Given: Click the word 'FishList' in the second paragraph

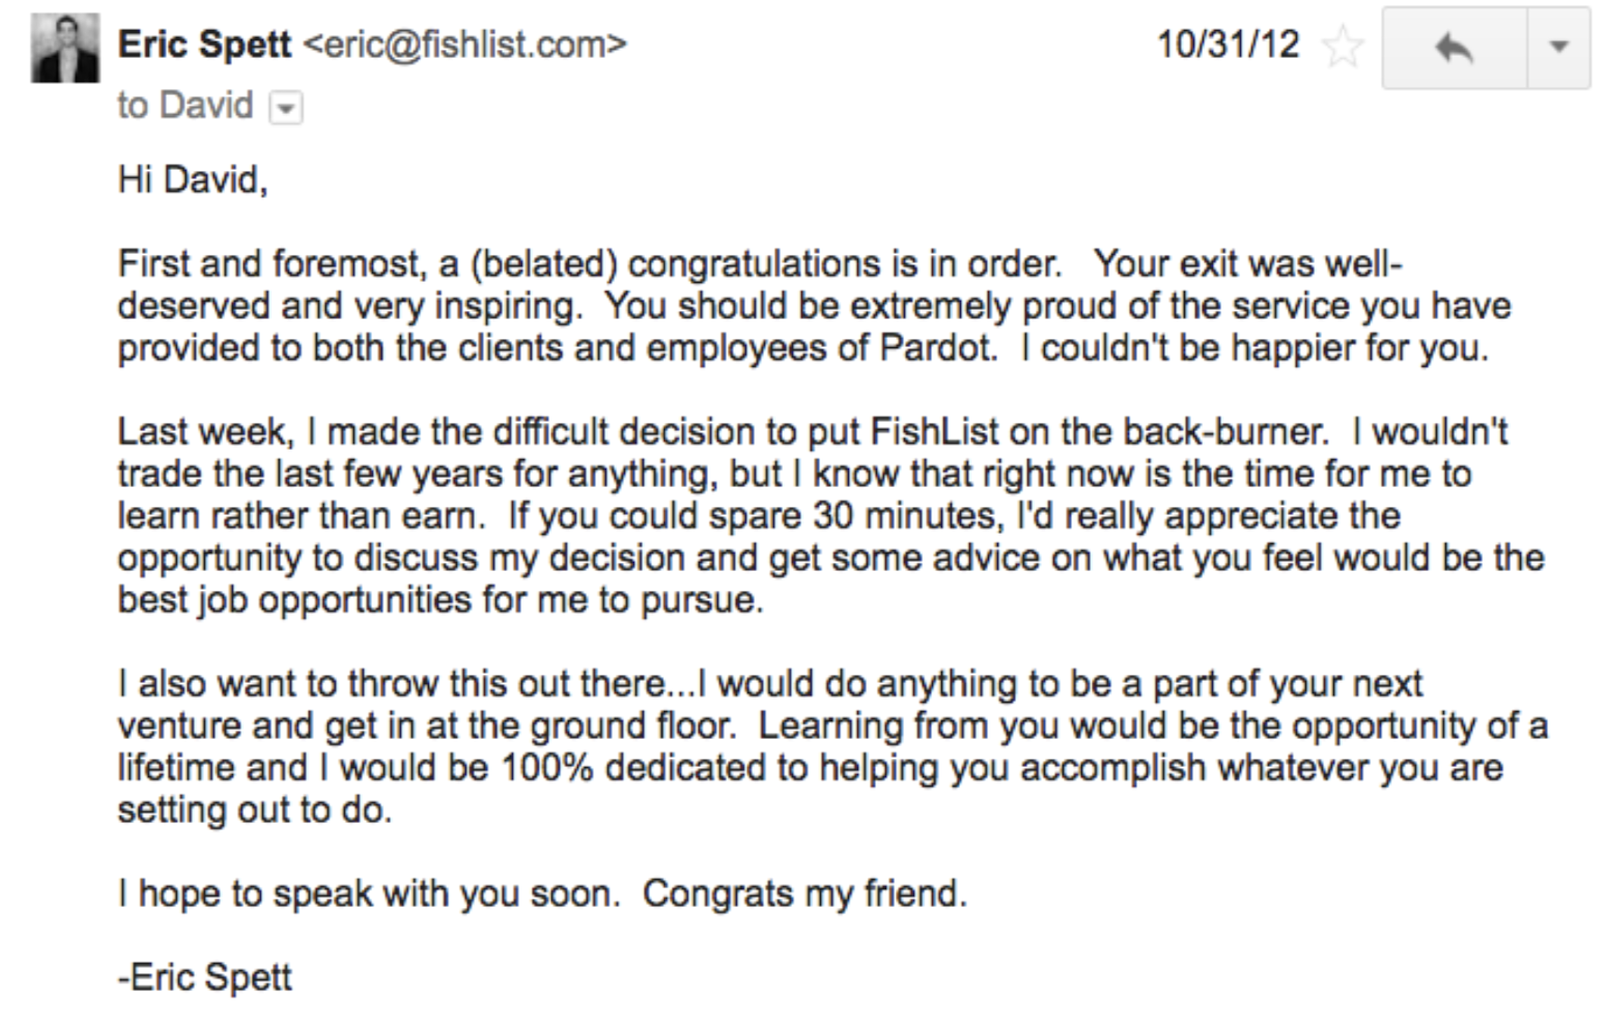Looking at the screenshot, I should point(935,432).
